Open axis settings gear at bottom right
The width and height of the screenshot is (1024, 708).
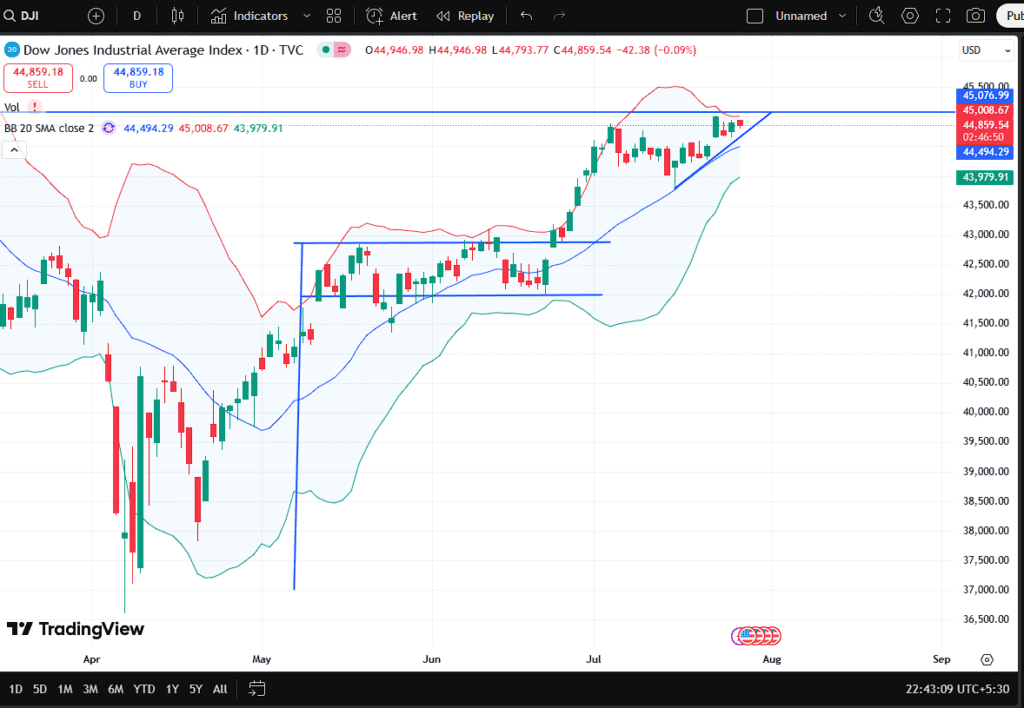tap(987, 660)
